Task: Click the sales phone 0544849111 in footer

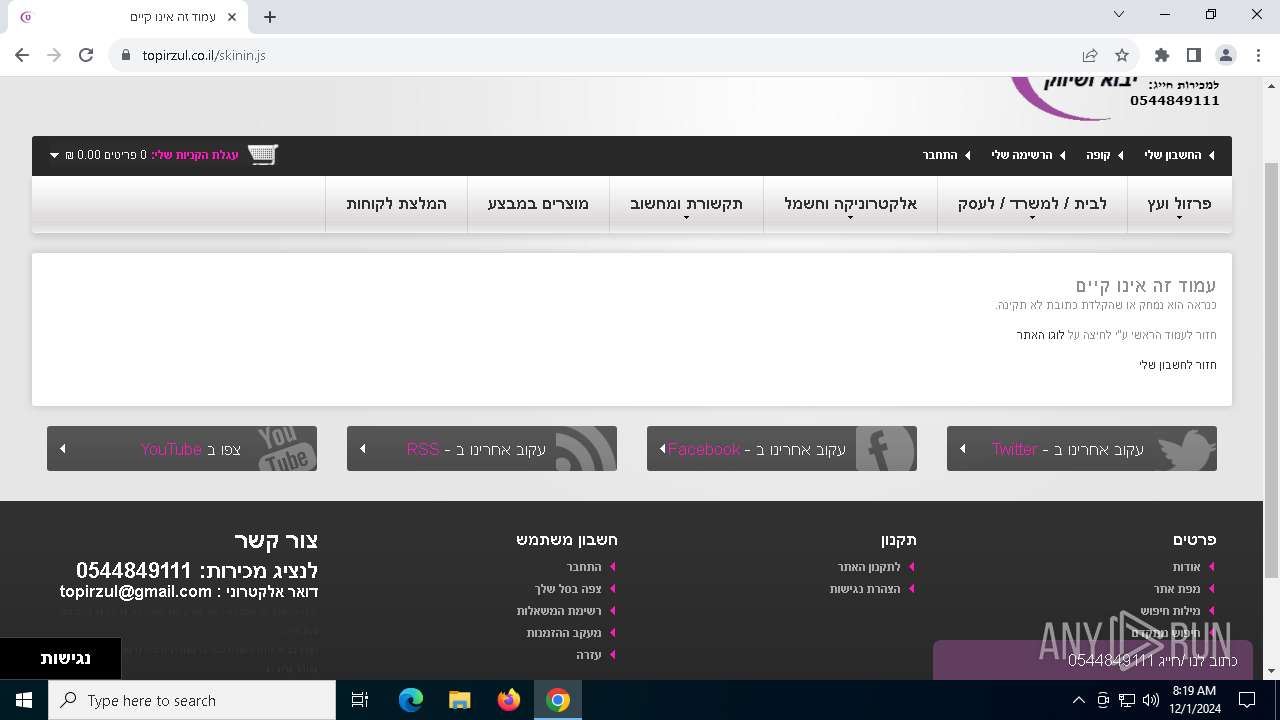Action: click(x=133, y=571)
